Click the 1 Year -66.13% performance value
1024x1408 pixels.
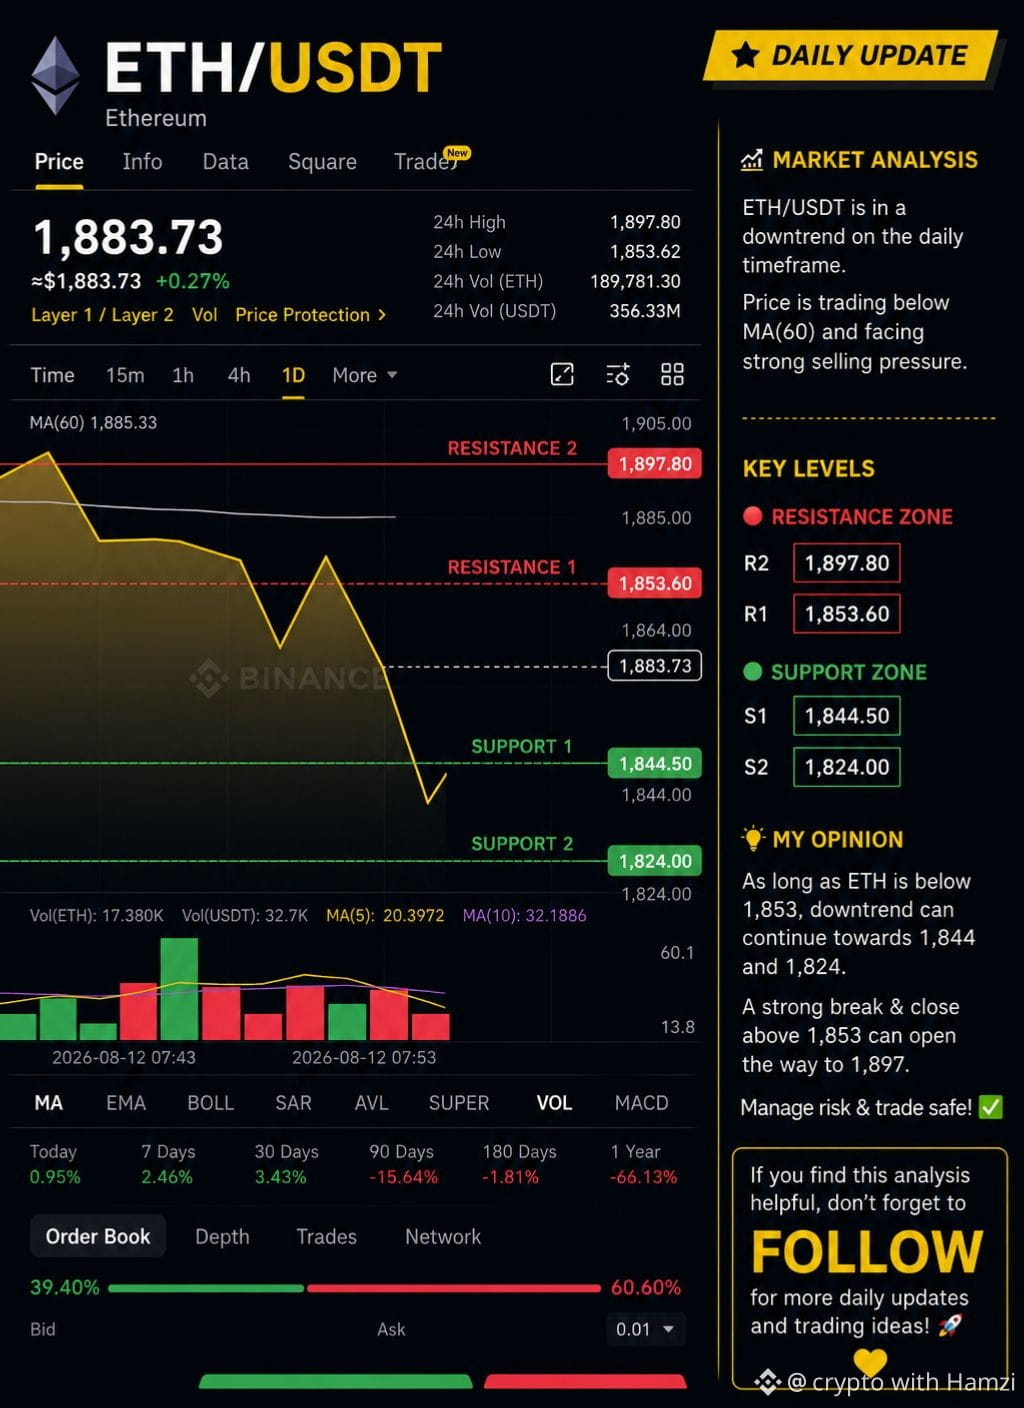(x=643, y=1177)
